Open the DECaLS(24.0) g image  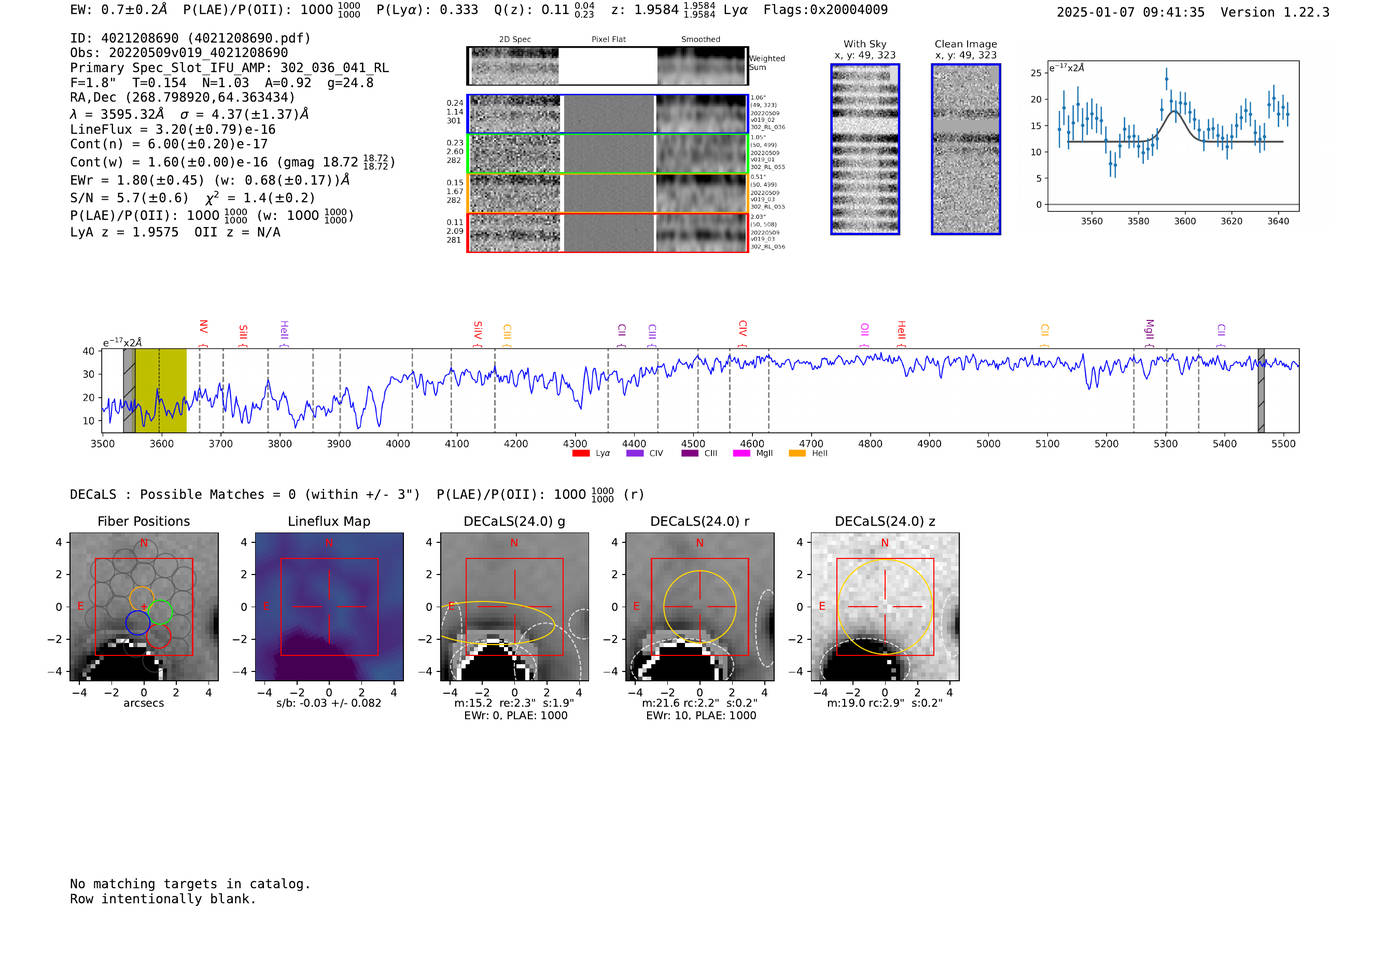point(514,607)
